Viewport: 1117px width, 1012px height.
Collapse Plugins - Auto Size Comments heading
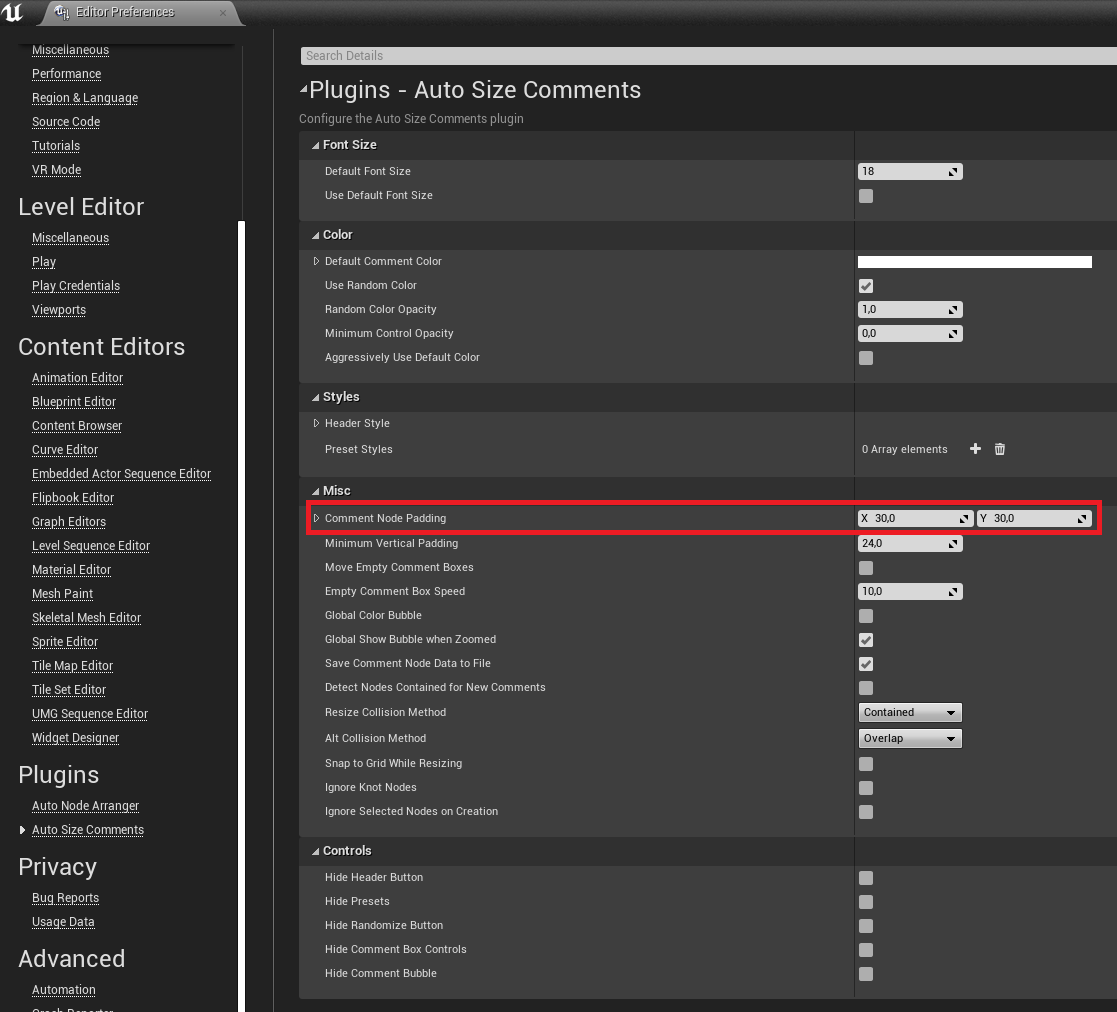click(x=303, y=89)
